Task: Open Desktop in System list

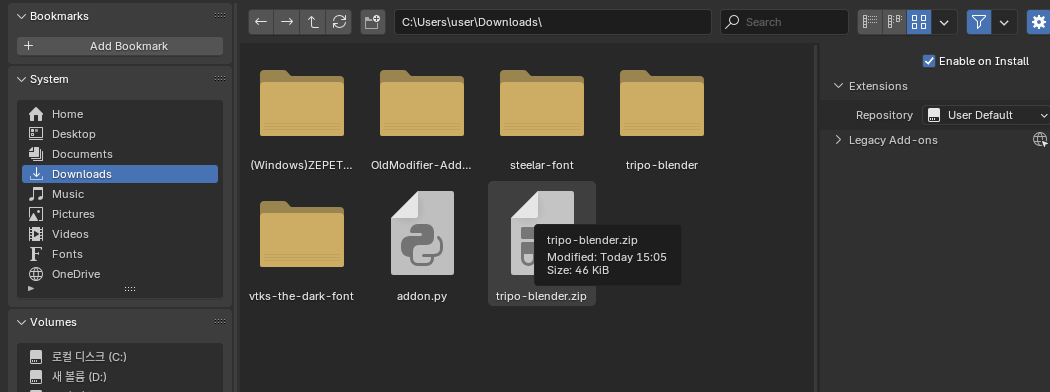Action: click(120, 134)
